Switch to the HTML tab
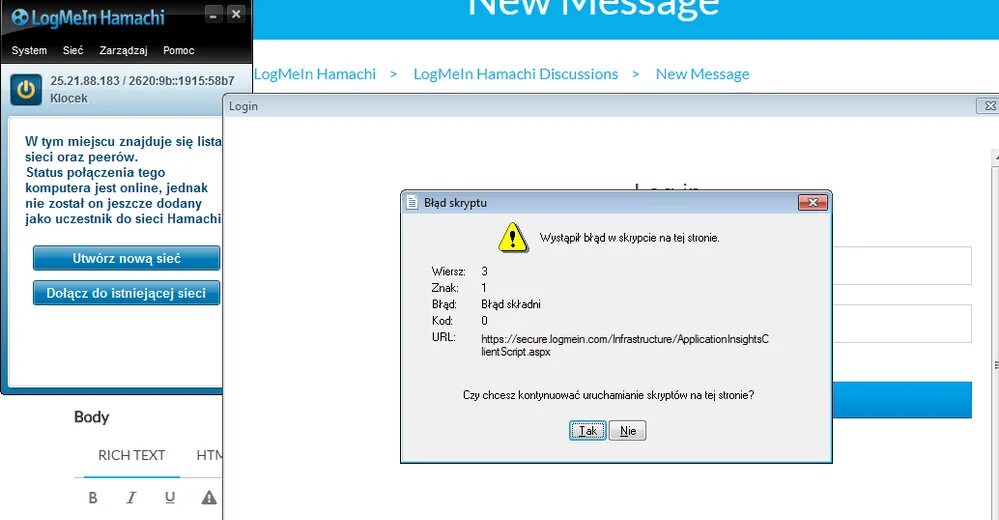 coord(209,455)
